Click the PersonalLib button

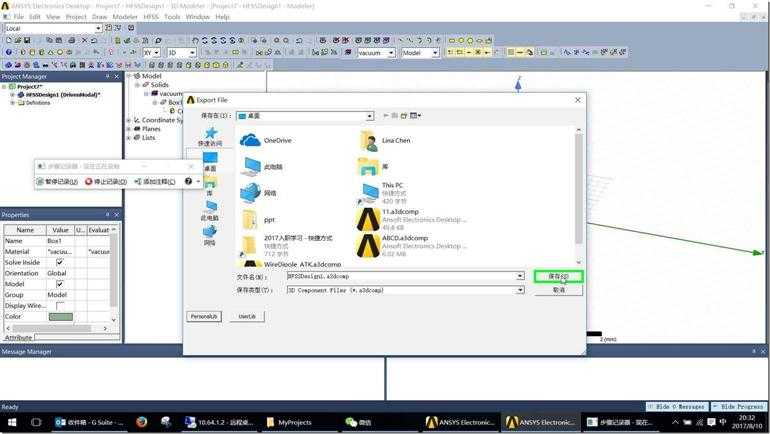204,317
